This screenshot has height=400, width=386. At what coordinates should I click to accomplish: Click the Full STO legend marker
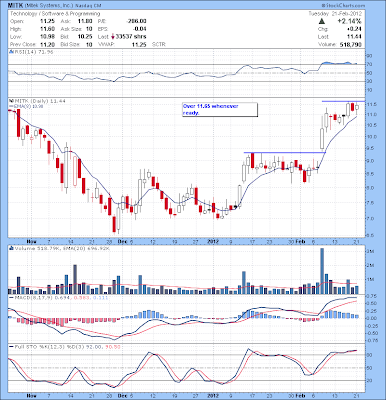pyautogui.click(x=11, y=347)
